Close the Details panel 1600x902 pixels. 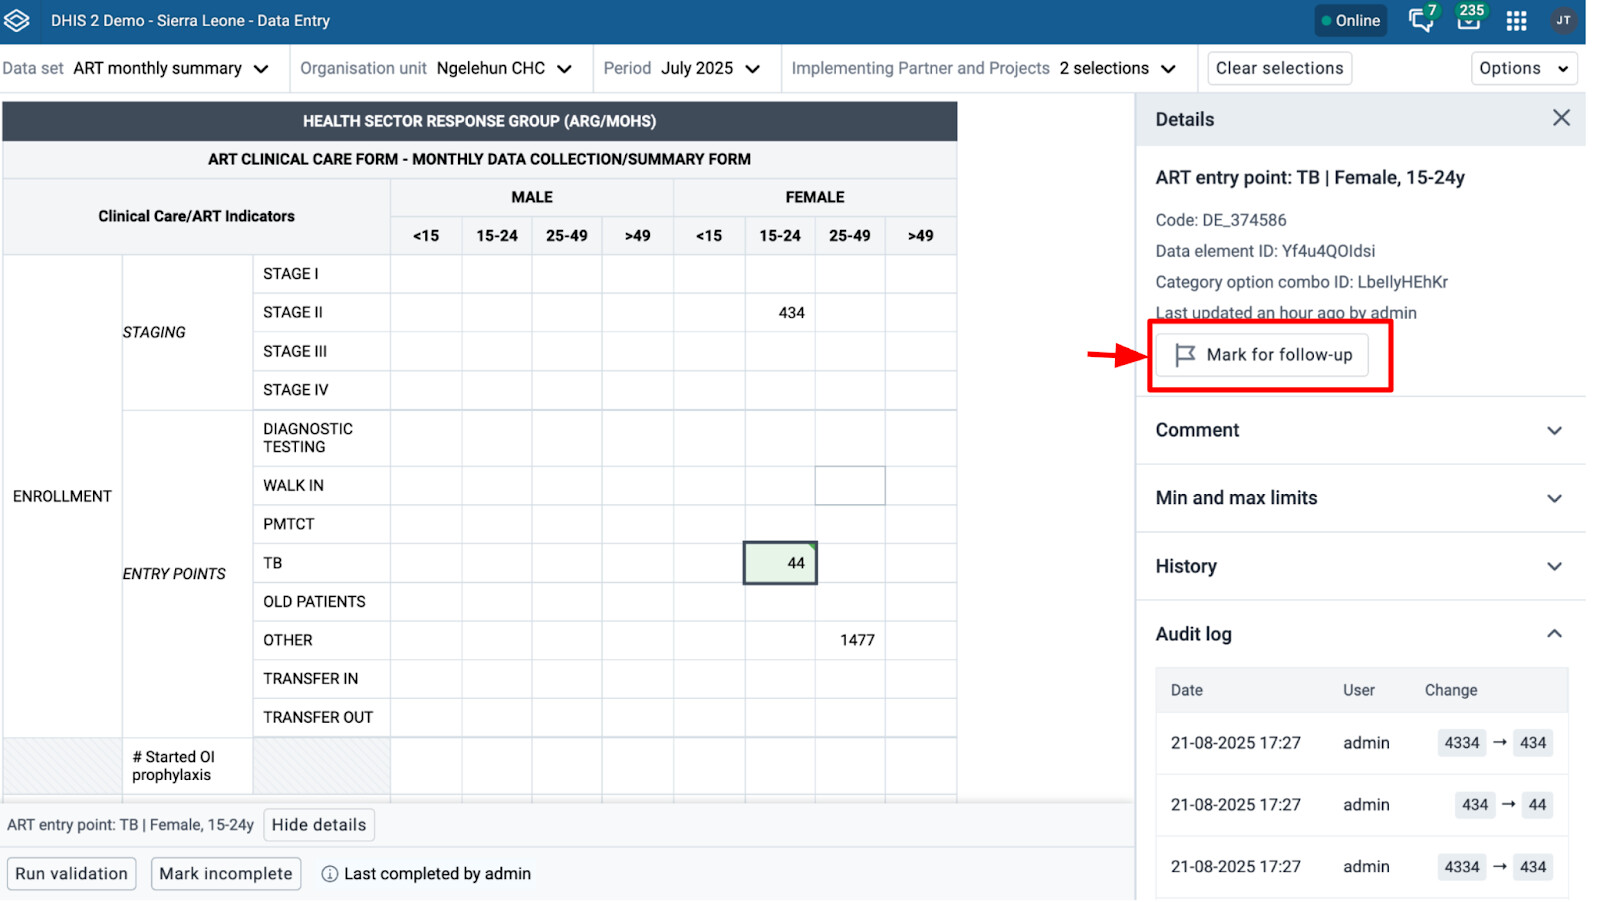click(1560, 118)
